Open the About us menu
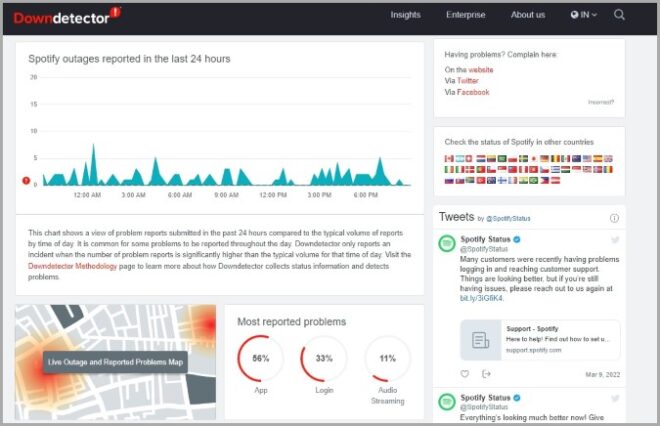 click(528, 15)
